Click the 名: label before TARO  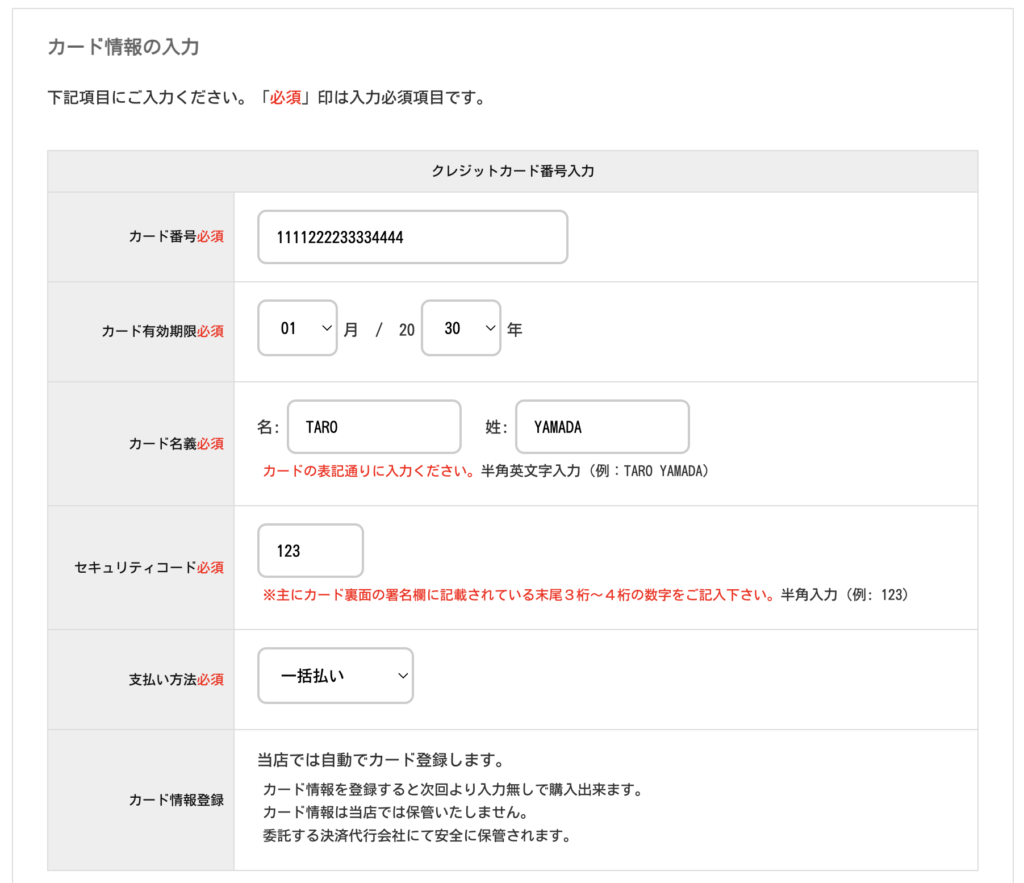pos(268,427)
